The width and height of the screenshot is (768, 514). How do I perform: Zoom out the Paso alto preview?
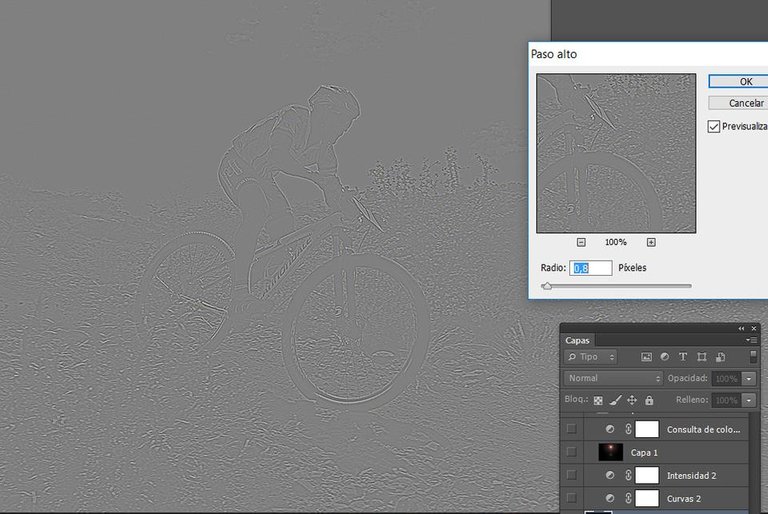581,242
